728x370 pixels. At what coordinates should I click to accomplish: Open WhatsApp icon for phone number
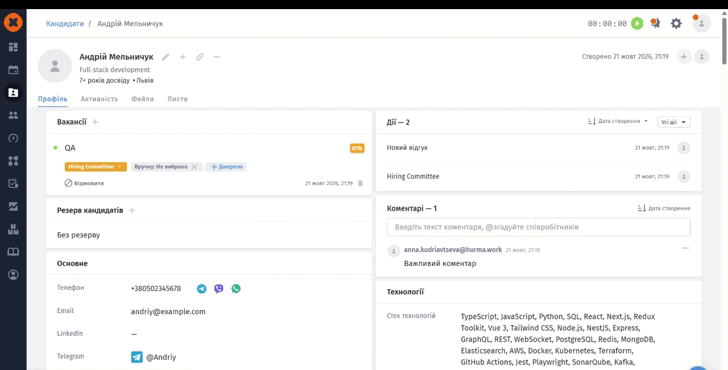pos(236,288)
